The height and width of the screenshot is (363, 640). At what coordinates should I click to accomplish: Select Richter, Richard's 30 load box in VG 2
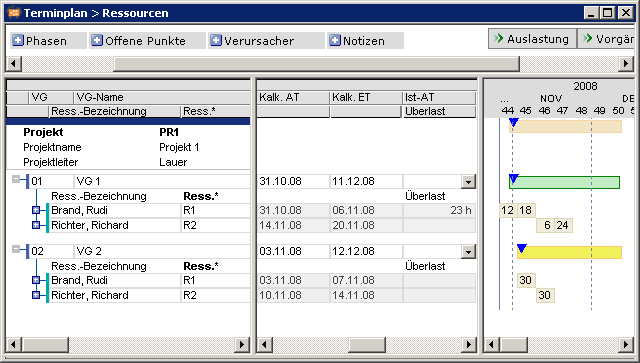[x=545, y=295]
